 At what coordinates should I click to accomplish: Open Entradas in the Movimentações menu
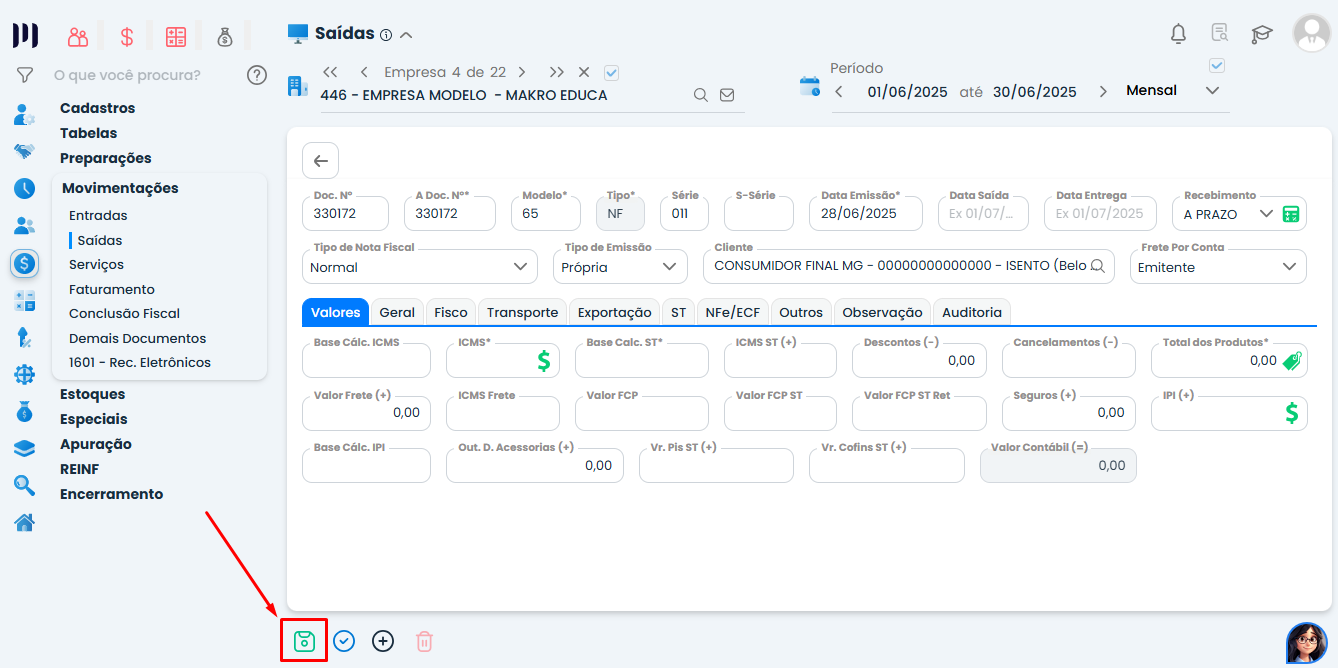click(98, 215)
